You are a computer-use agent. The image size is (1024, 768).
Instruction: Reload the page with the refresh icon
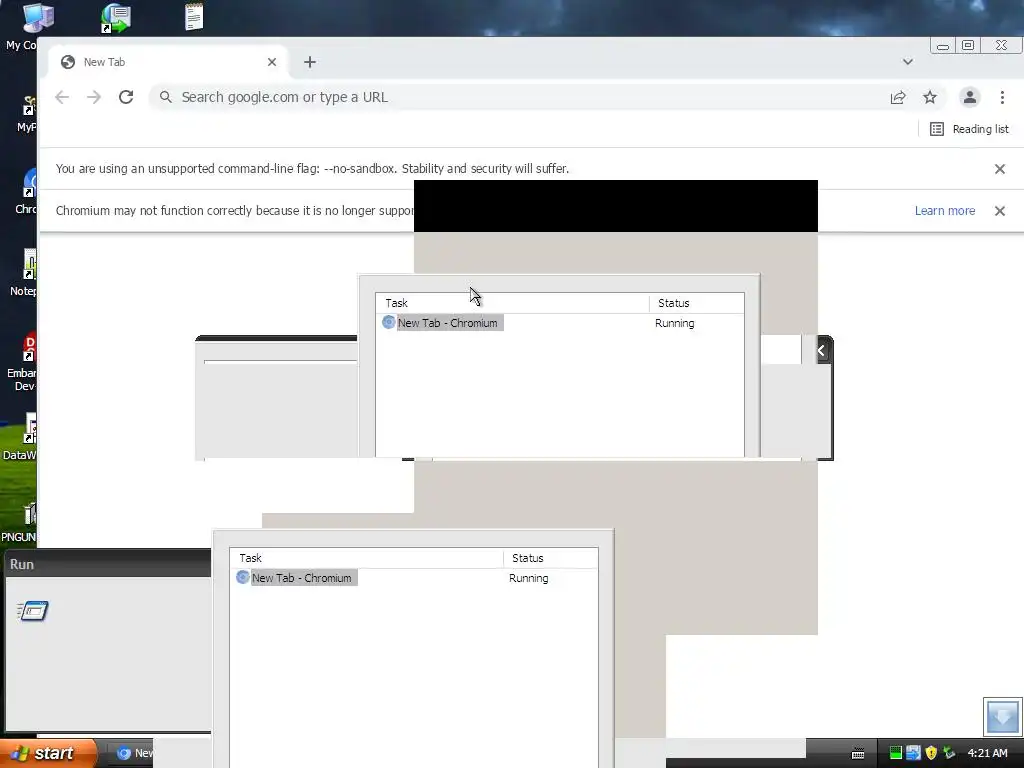point(126,97)
